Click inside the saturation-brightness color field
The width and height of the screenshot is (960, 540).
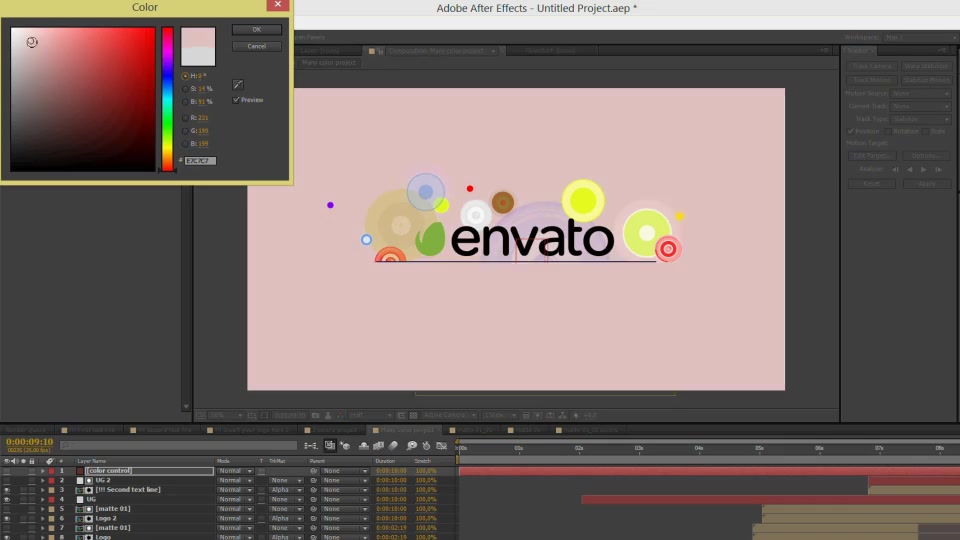click(83, 99)
